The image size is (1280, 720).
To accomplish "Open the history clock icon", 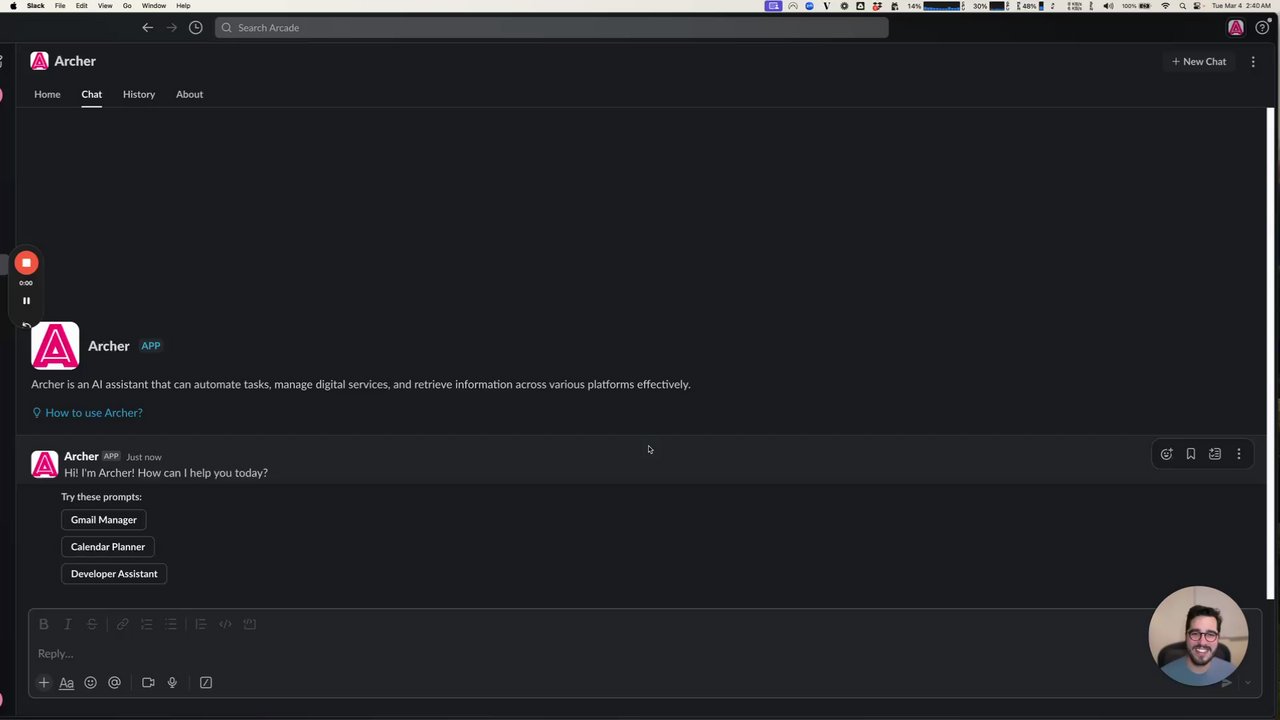I will [x=196, y=28].
